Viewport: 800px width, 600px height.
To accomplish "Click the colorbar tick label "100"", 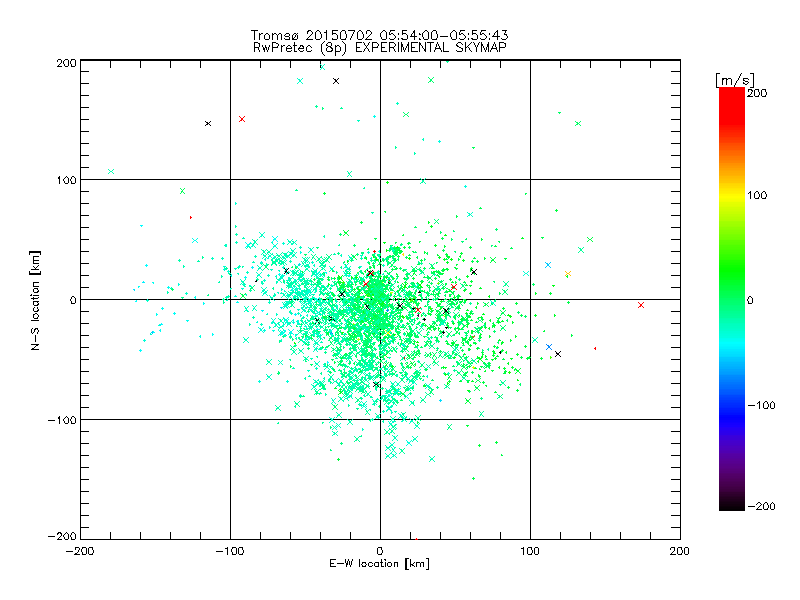I will [757, 195].
